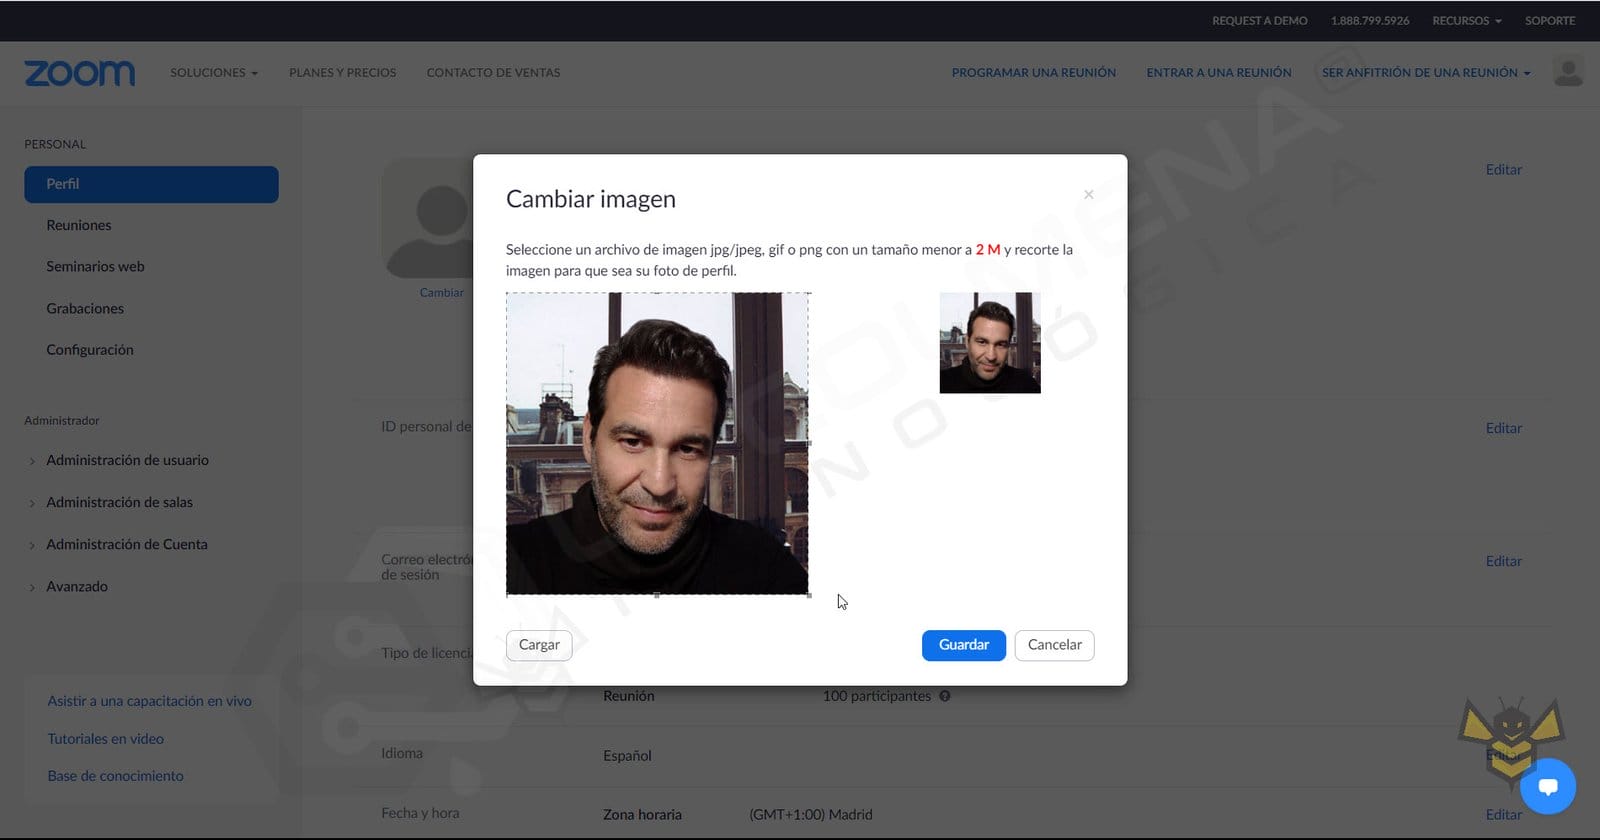Click the Zoom logo
The image size is (1600, 840).
[x=79, y=73]
